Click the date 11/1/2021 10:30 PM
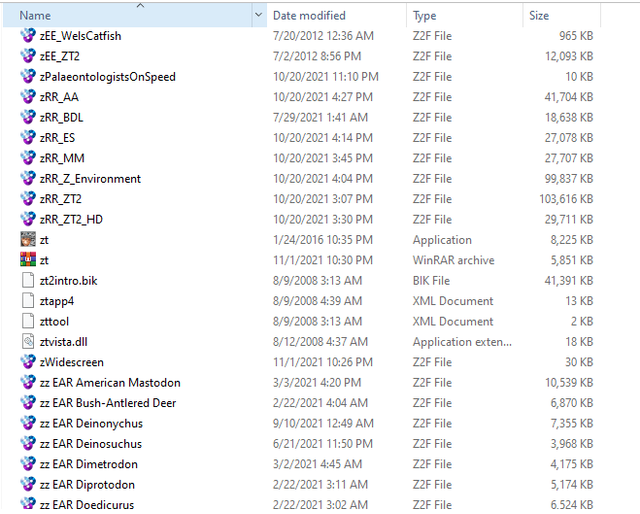Screen dimensions: 640x514 coord(323,260)
